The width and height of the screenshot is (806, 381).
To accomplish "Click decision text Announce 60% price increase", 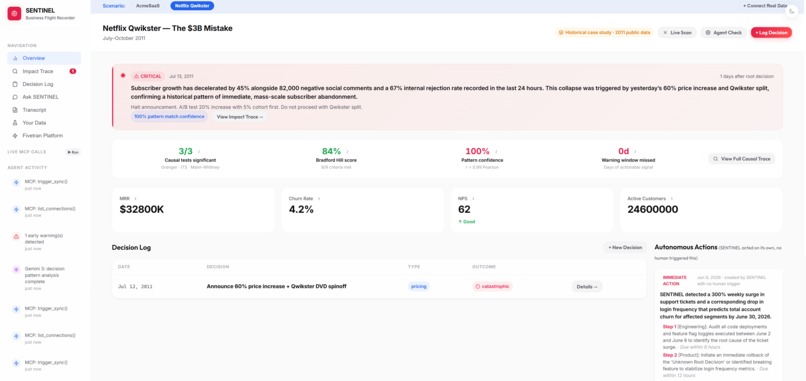I will 276,286.
